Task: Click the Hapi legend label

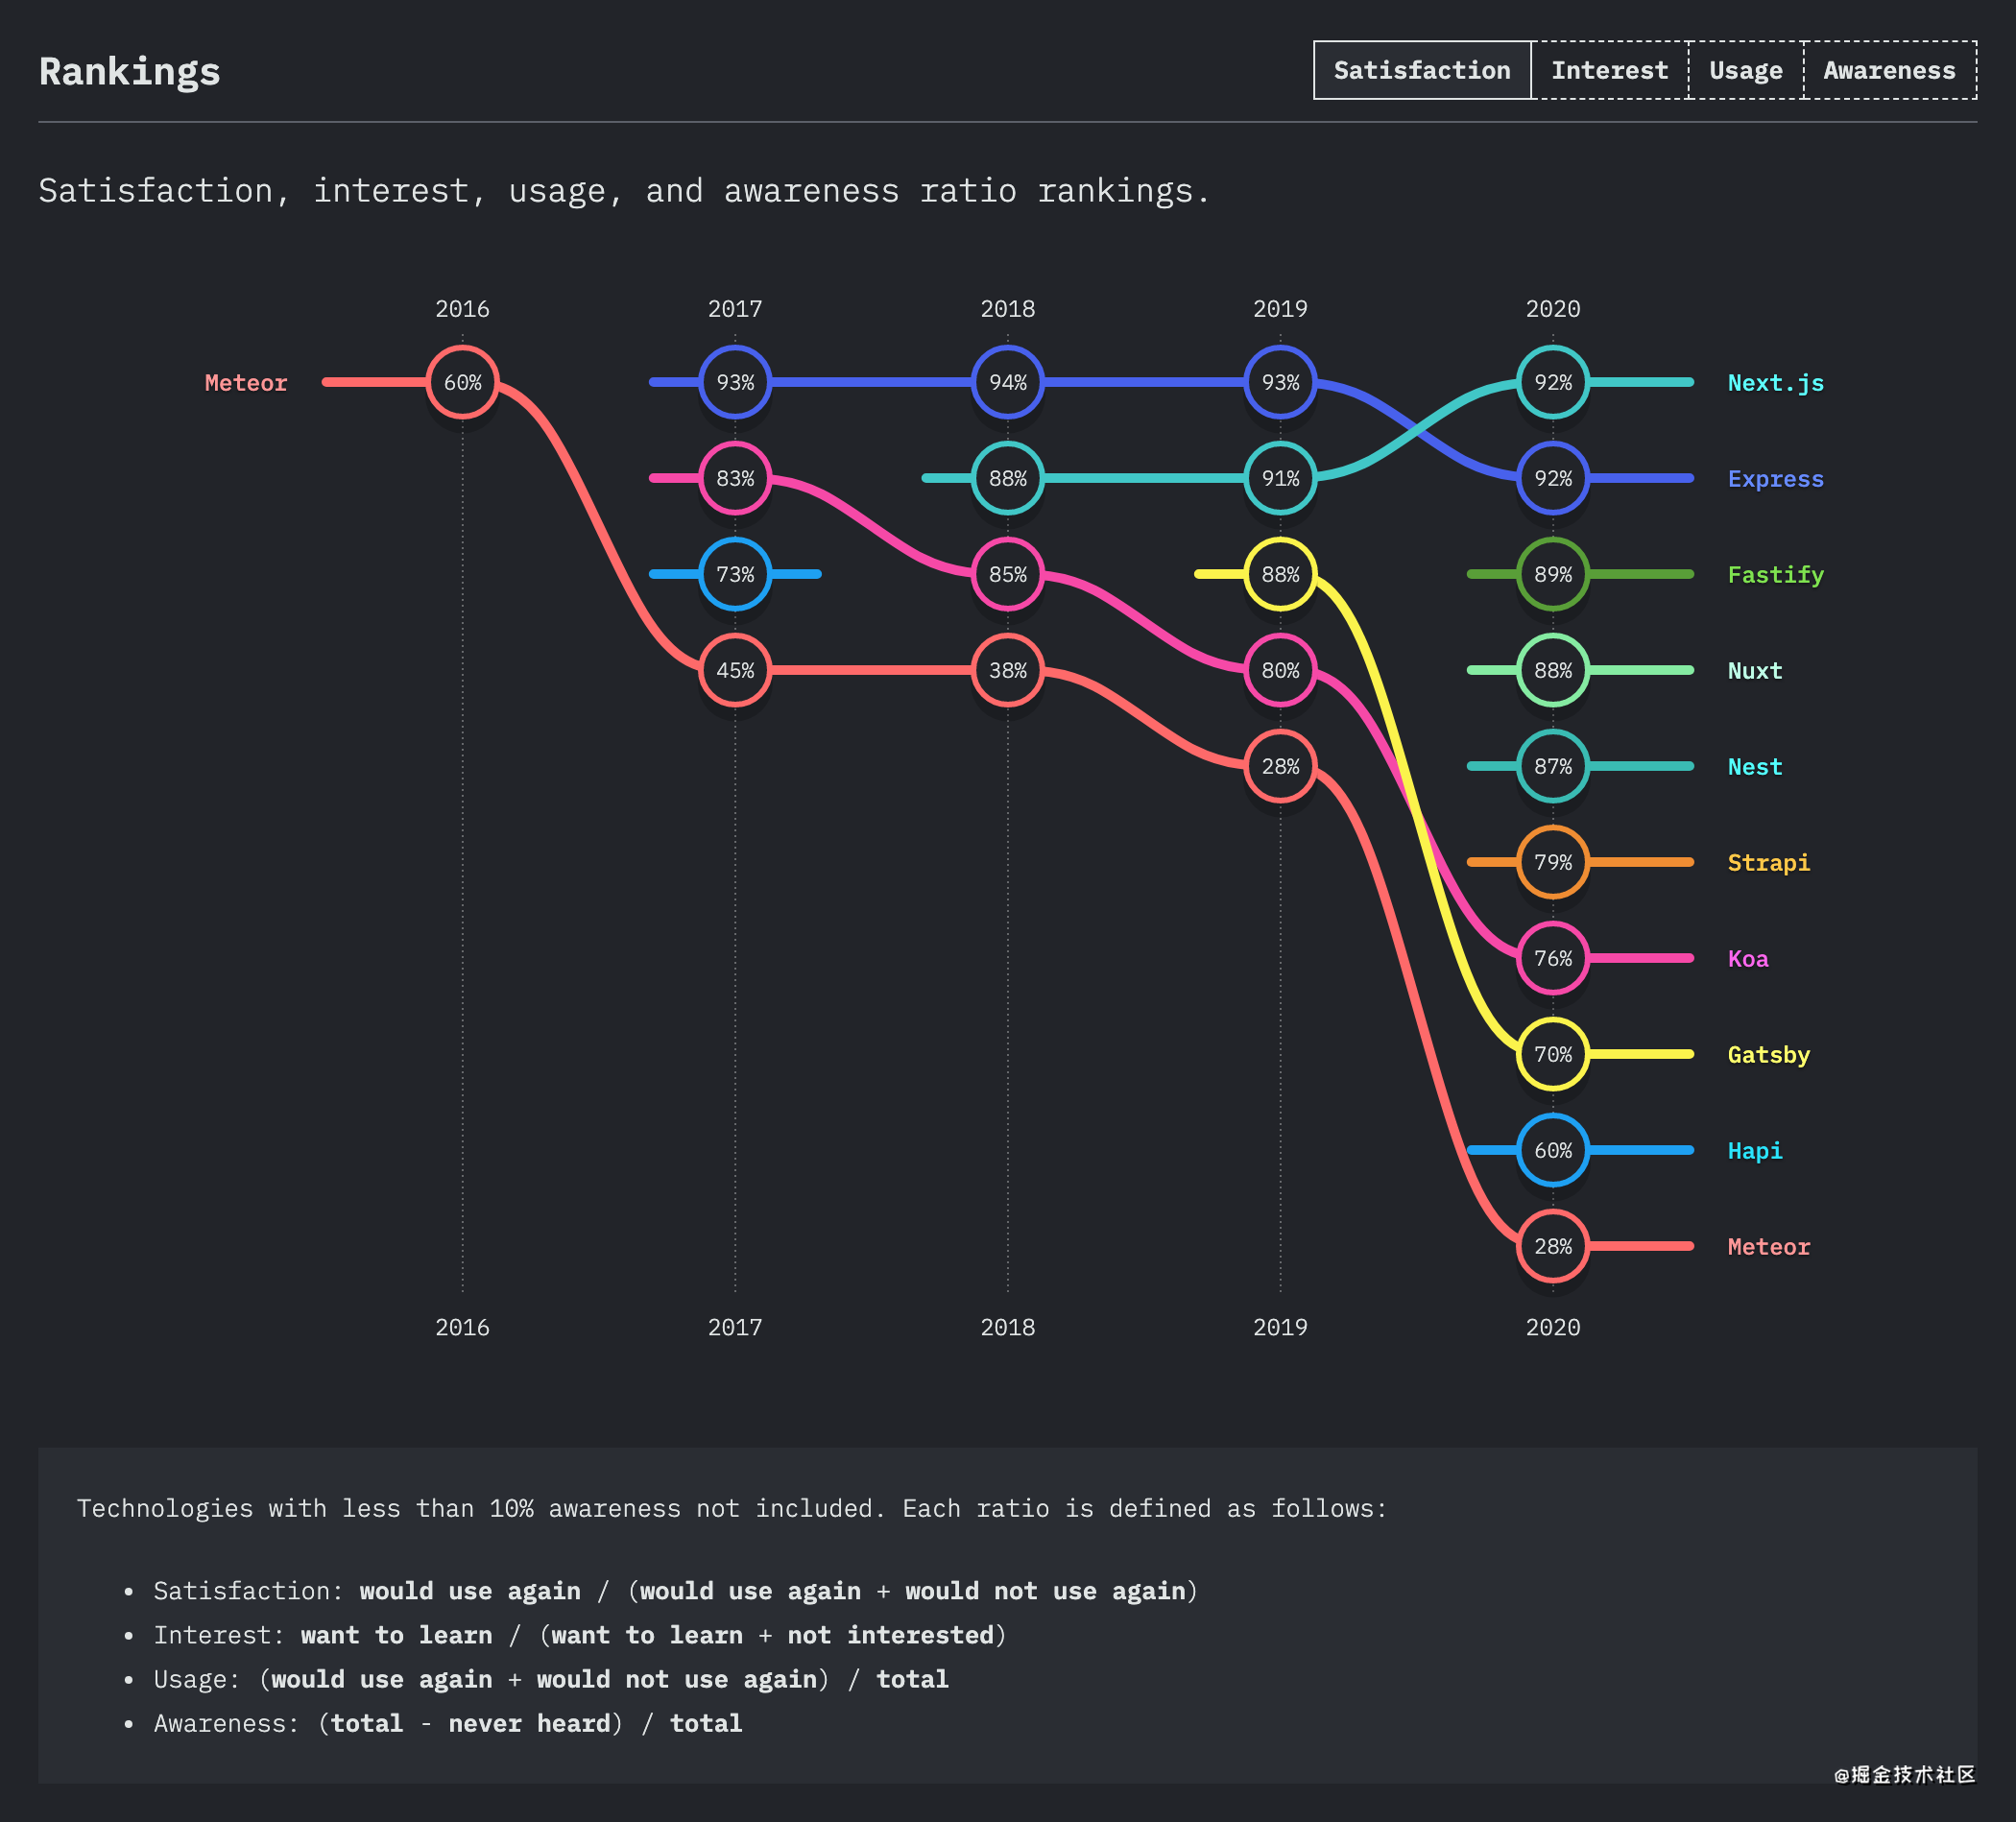Action: (1754, 1151)
